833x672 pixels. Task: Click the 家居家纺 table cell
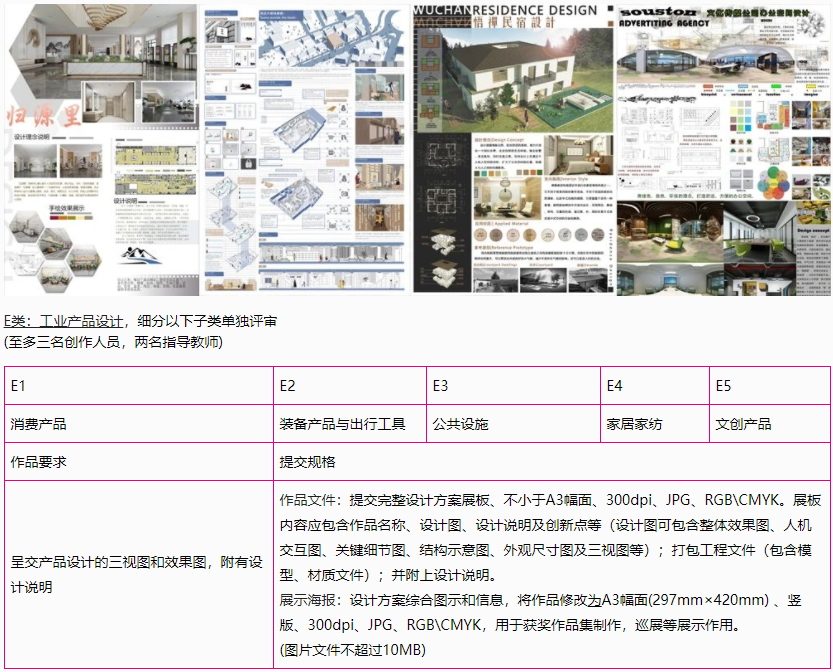655,424
